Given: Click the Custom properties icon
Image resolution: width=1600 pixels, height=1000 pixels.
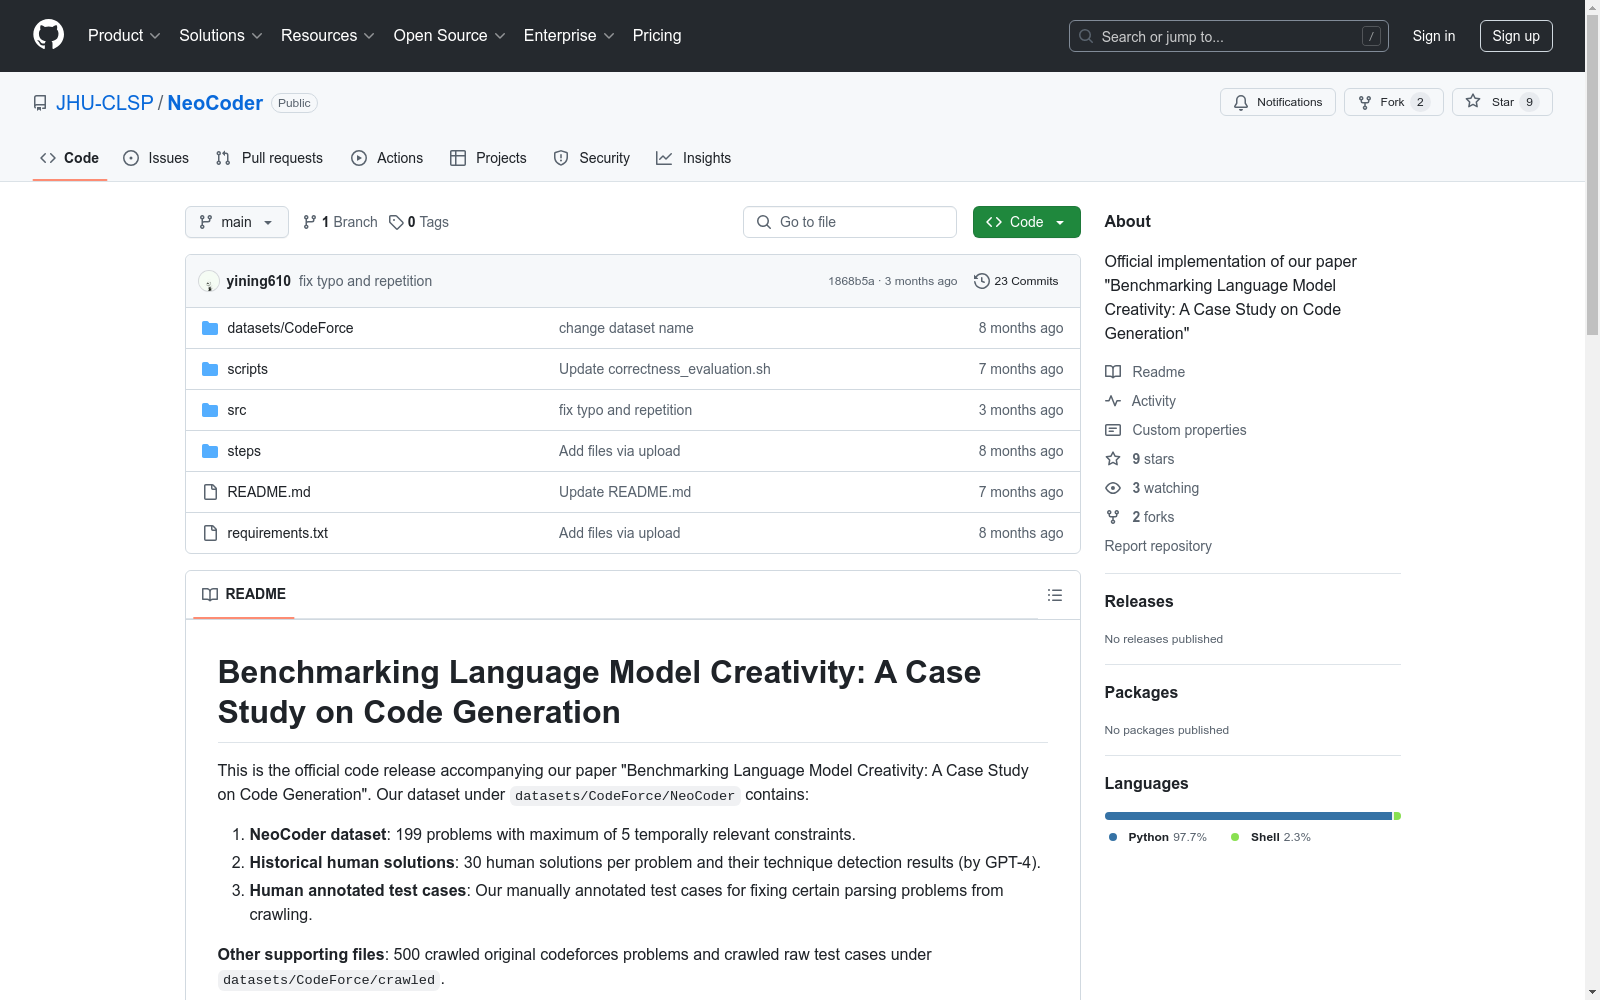Looking at the screenshot, I should 1113,430.
